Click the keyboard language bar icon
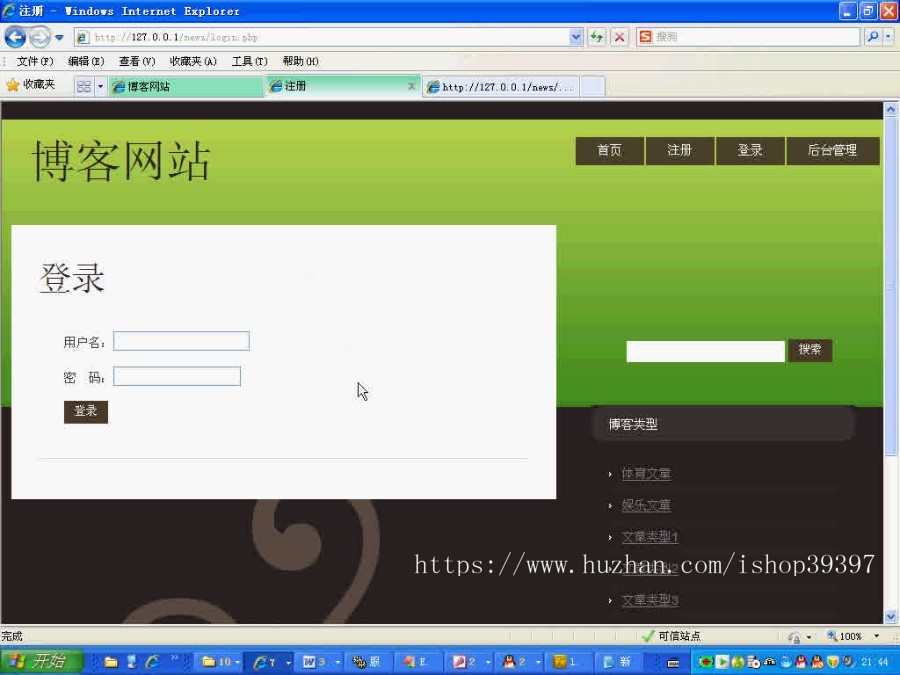The height and width of the screenshot is (675, 900). click(x=674, y=663)
